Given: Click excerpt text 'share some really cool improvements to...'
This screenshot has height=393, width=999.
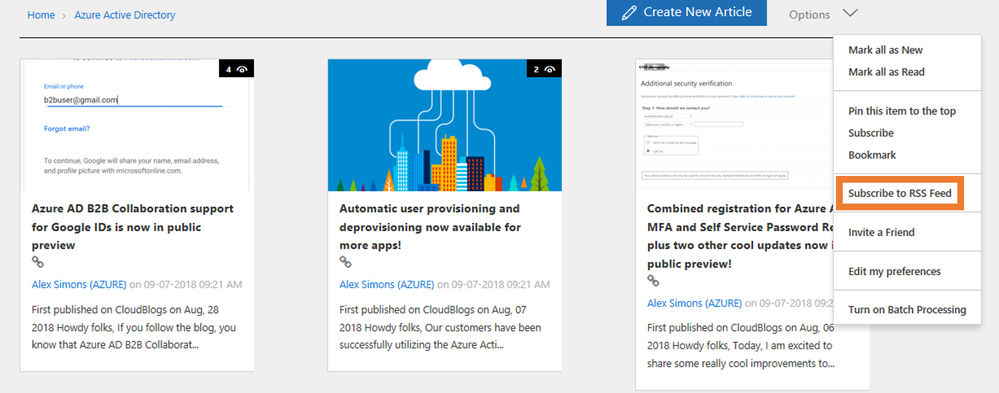Looking at the screenshot, I should [741, 364].
